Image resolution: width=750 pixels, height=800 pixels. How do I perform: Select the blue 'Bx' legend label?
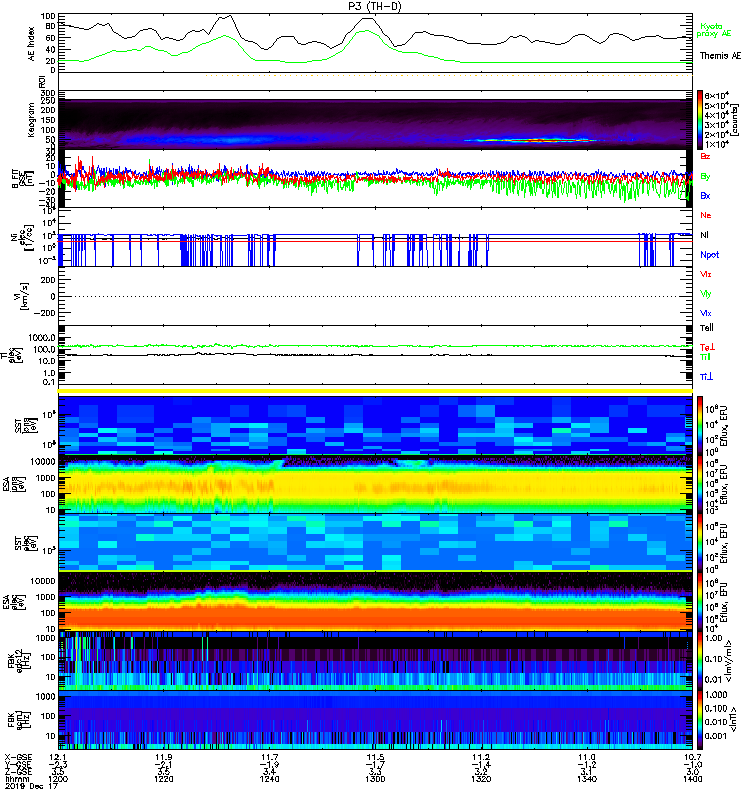pos(705,195)
